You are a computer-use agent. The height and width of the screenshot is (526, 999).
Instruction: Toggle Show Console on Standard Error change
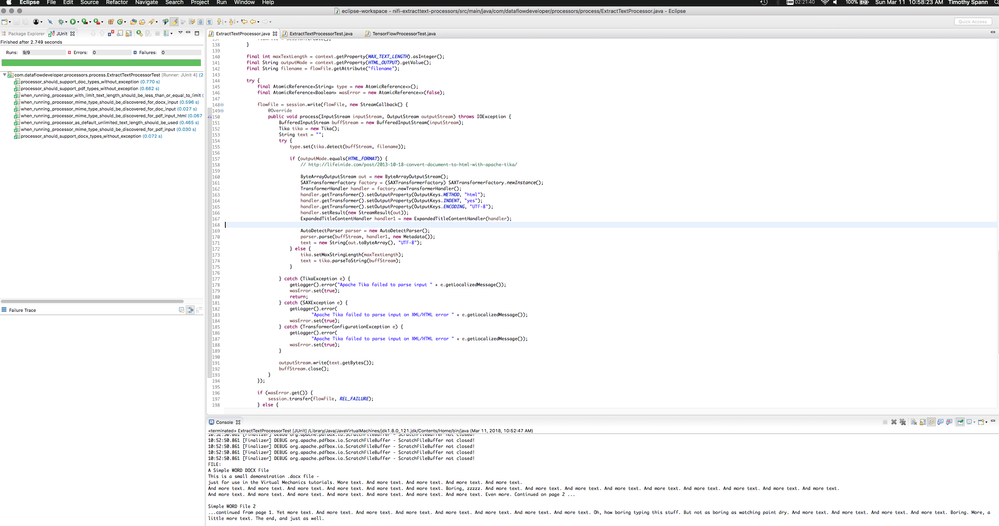[x=949, y=422]
